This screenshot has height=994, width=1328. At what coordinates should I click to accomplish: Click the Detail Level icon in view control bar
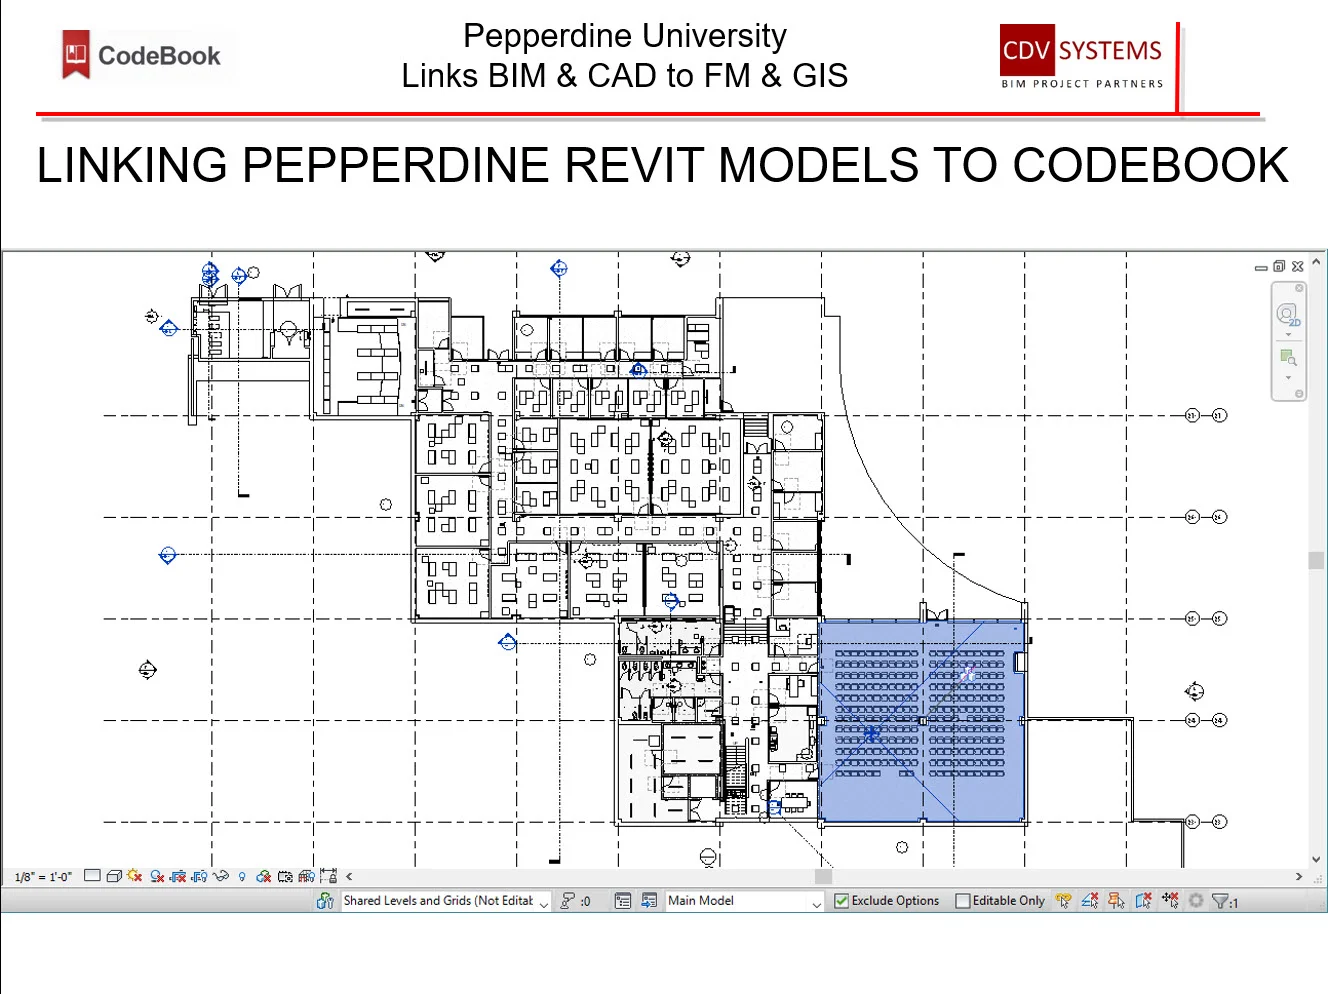pos(92,876)
